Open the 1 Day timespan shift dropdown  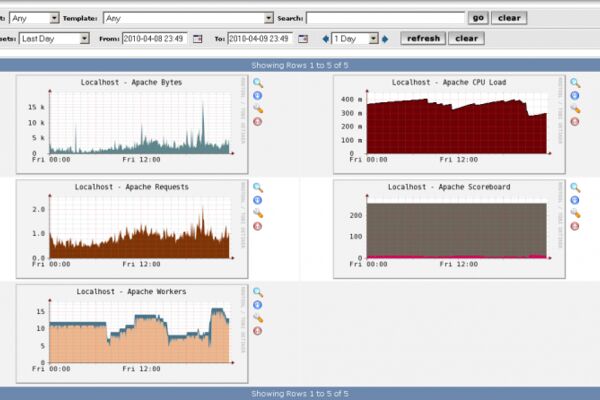pyautogui.click(x=355, y=39)
